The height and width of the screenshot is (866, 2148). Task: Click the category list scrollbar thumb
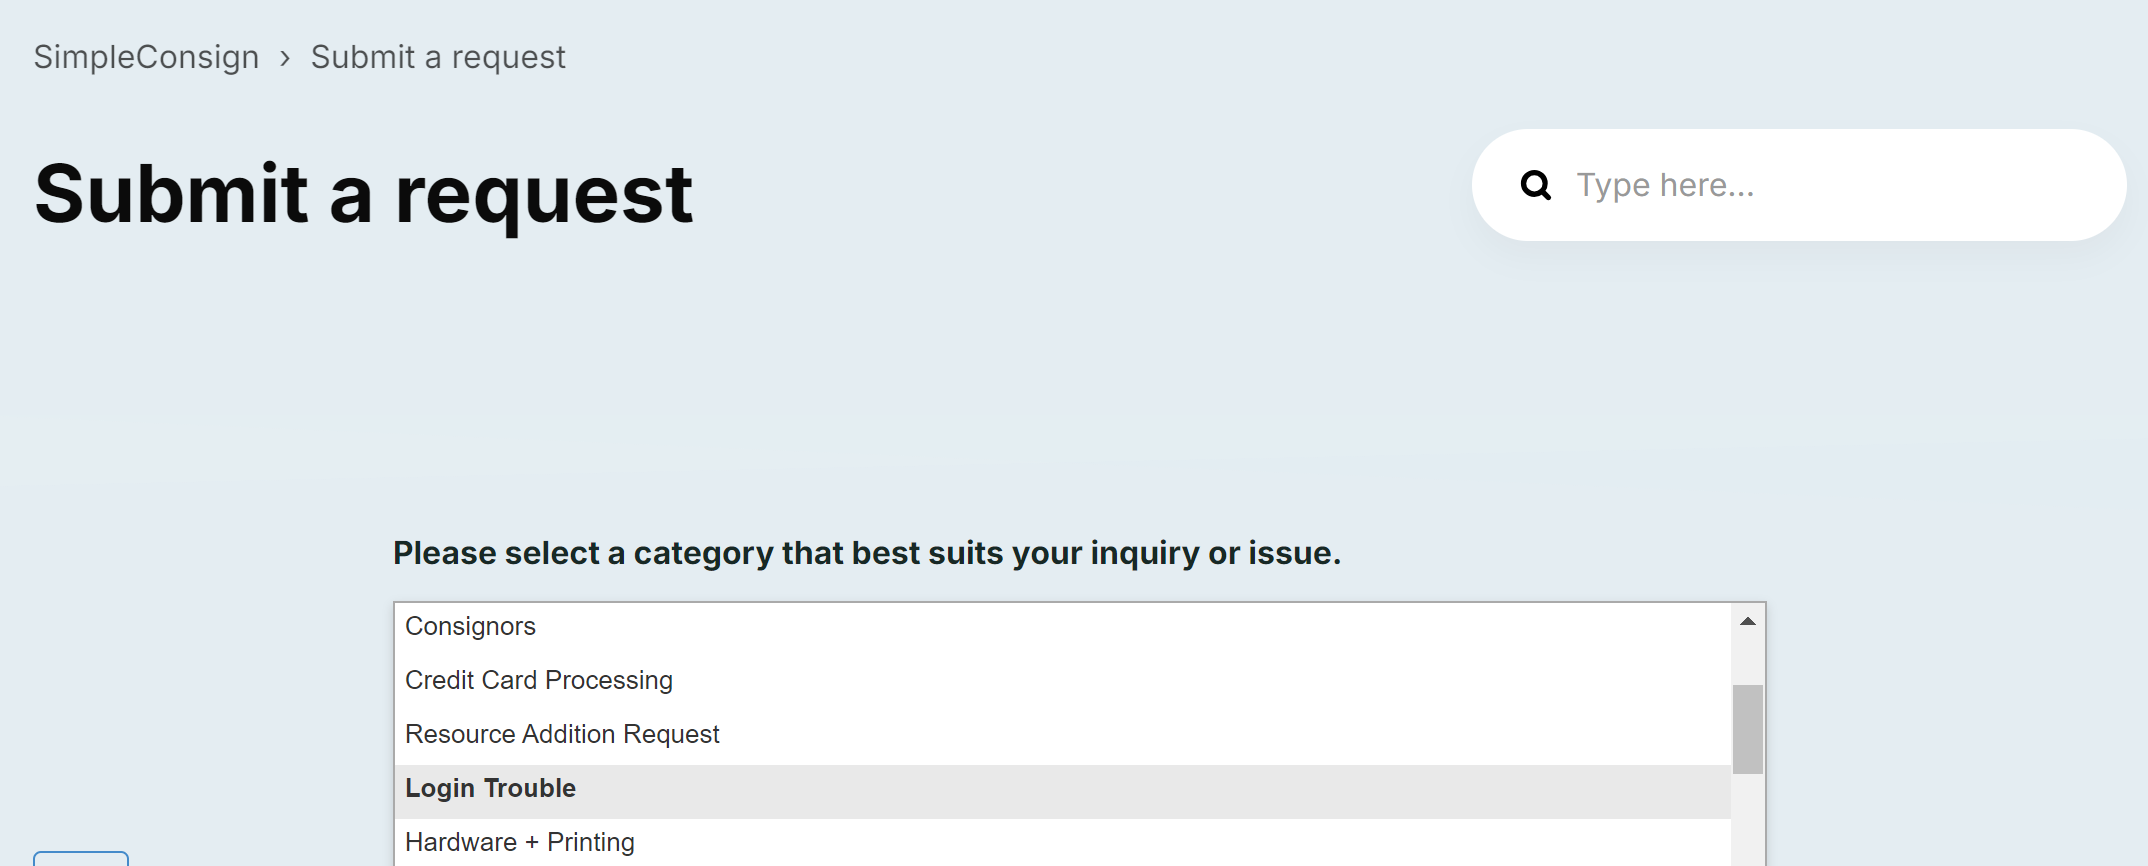(x=1748, y=729)
